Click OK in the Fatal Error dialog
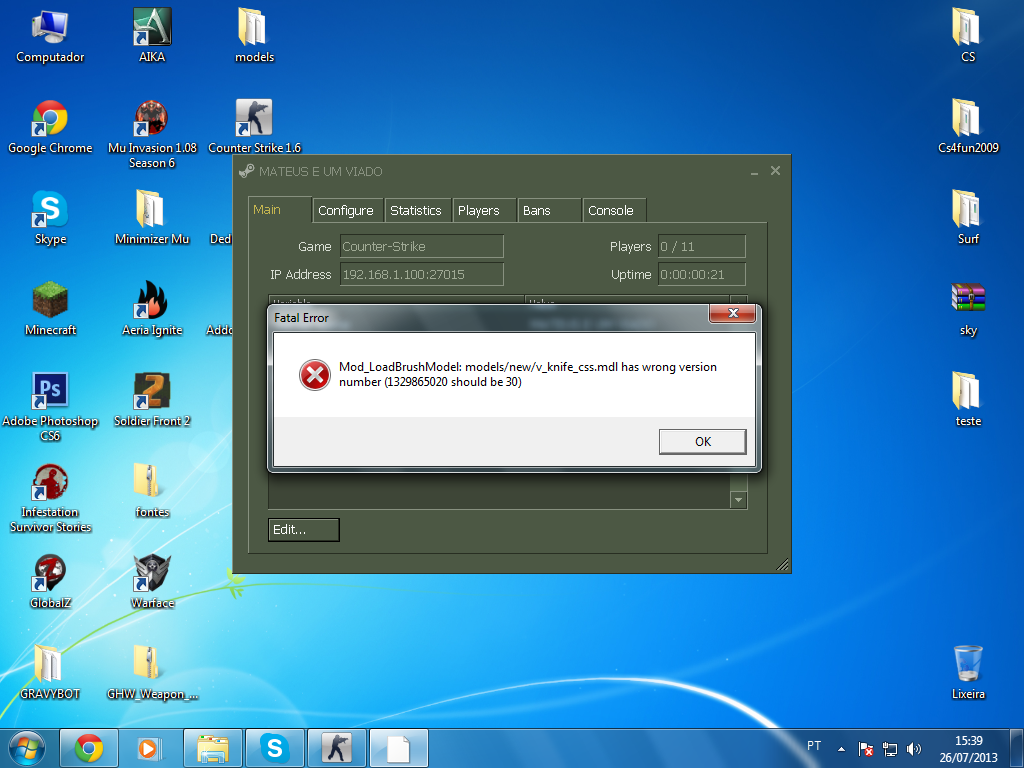This screenshot has width=1024, height=768. click(702, 441)
